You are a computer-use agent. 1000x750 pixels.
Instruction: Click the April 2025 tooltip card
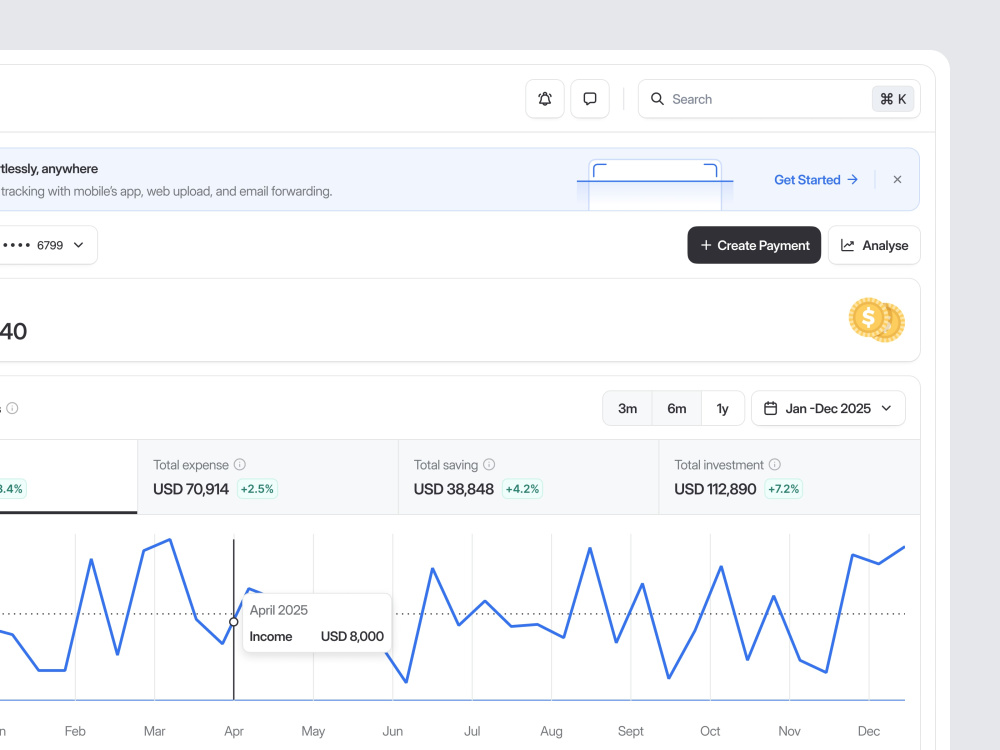(x=317, y=623)
